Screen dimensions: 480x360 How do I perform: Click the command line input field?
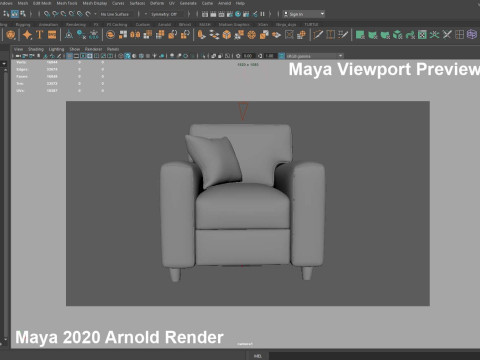tap(374, 356)
